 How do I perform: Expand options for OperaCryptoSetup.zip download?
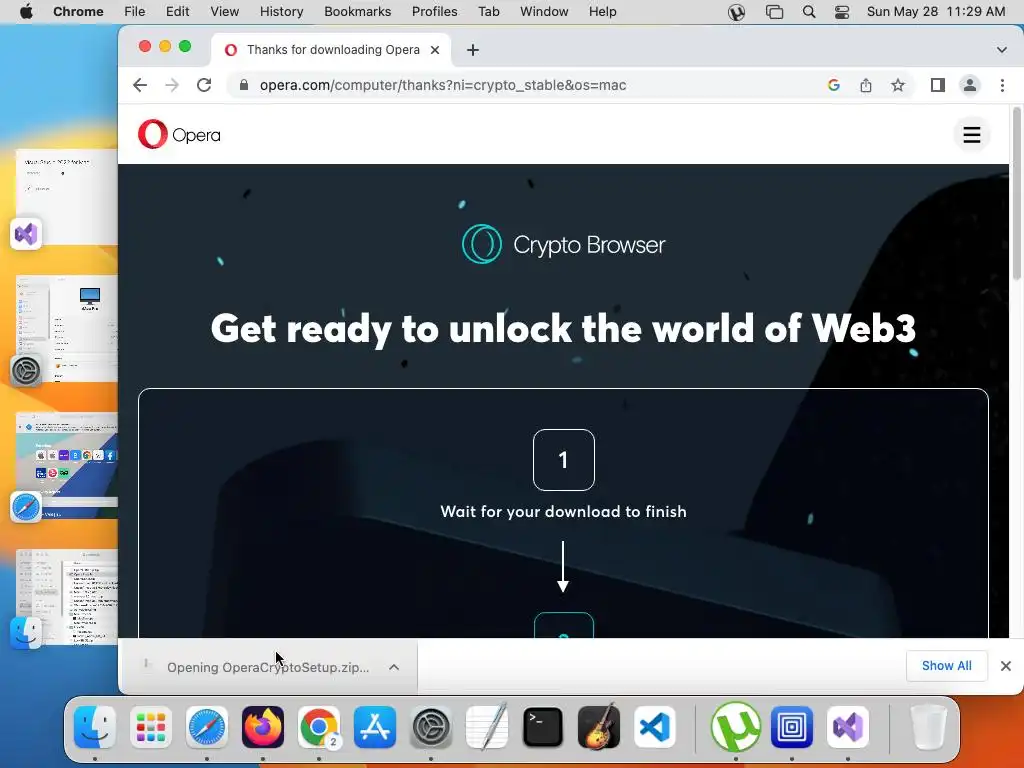tap(394, 667)
